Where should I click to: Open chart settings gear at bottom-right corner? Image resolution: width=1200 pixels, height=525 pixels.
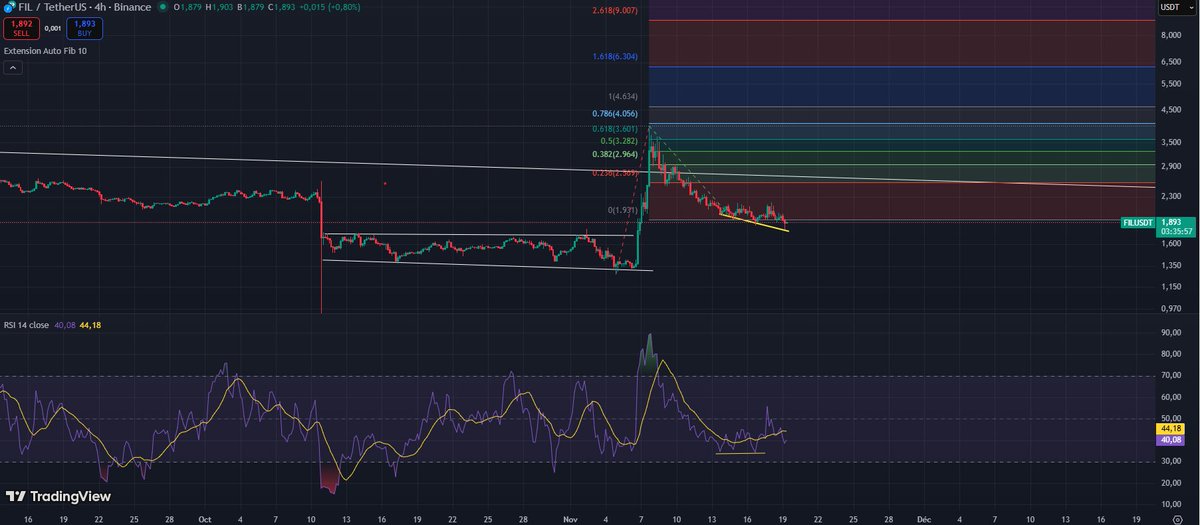pyautogui.click(x=1178, y=521)
